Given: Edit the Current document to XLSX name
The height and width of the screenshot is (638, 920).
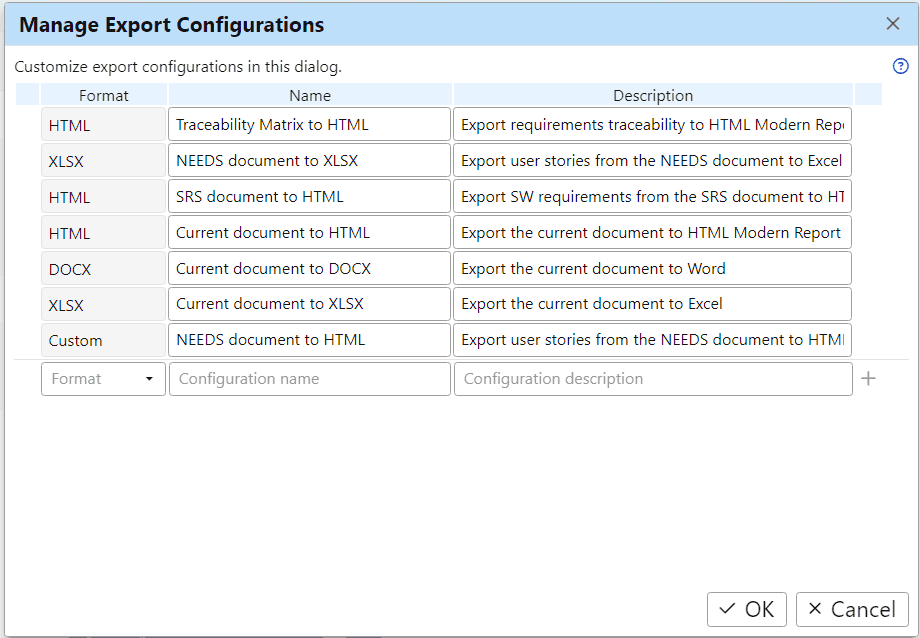Looking at the screenshot, I should click(x=310, y=304).
